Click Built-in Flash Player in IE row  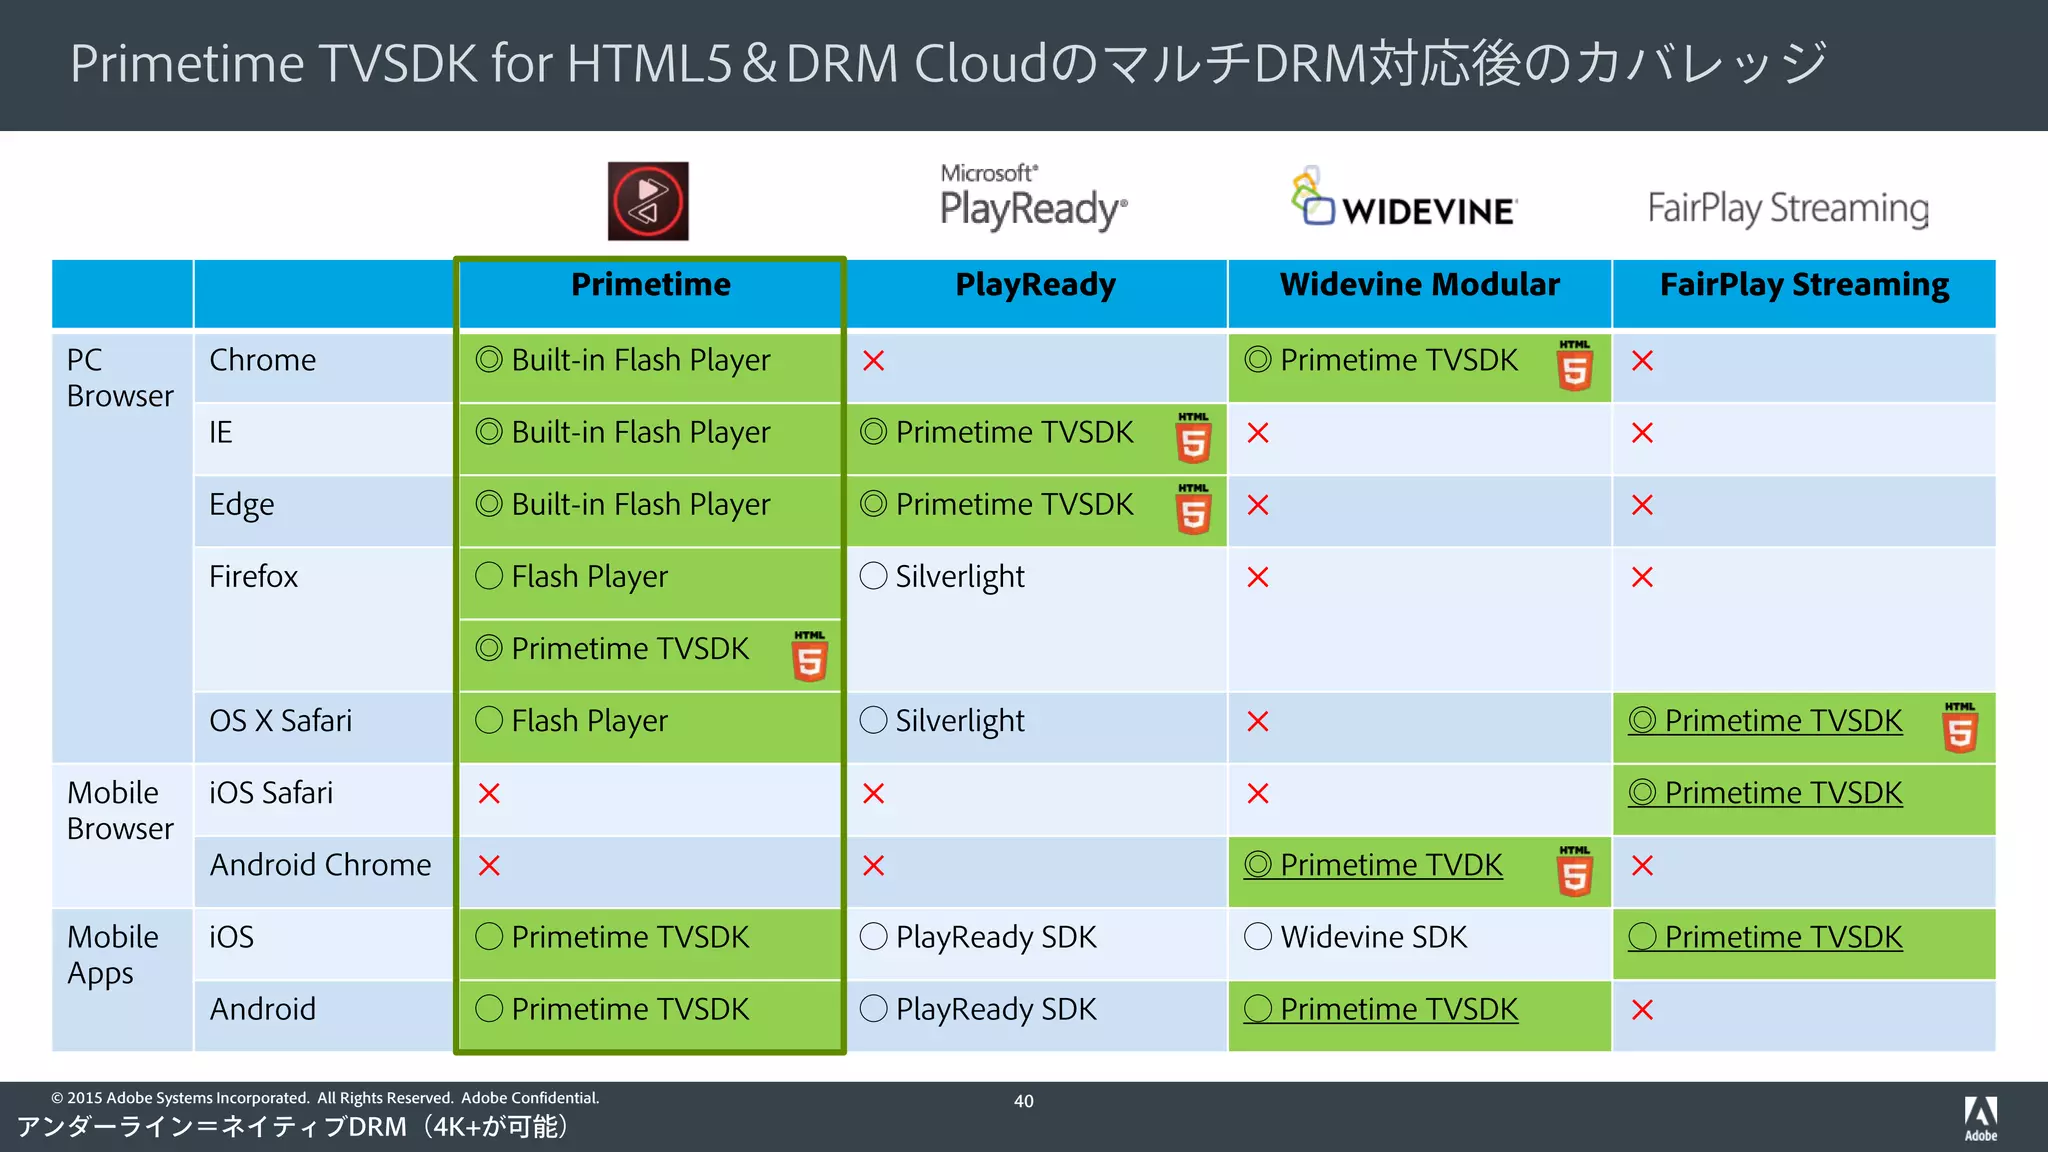(641, 432)
